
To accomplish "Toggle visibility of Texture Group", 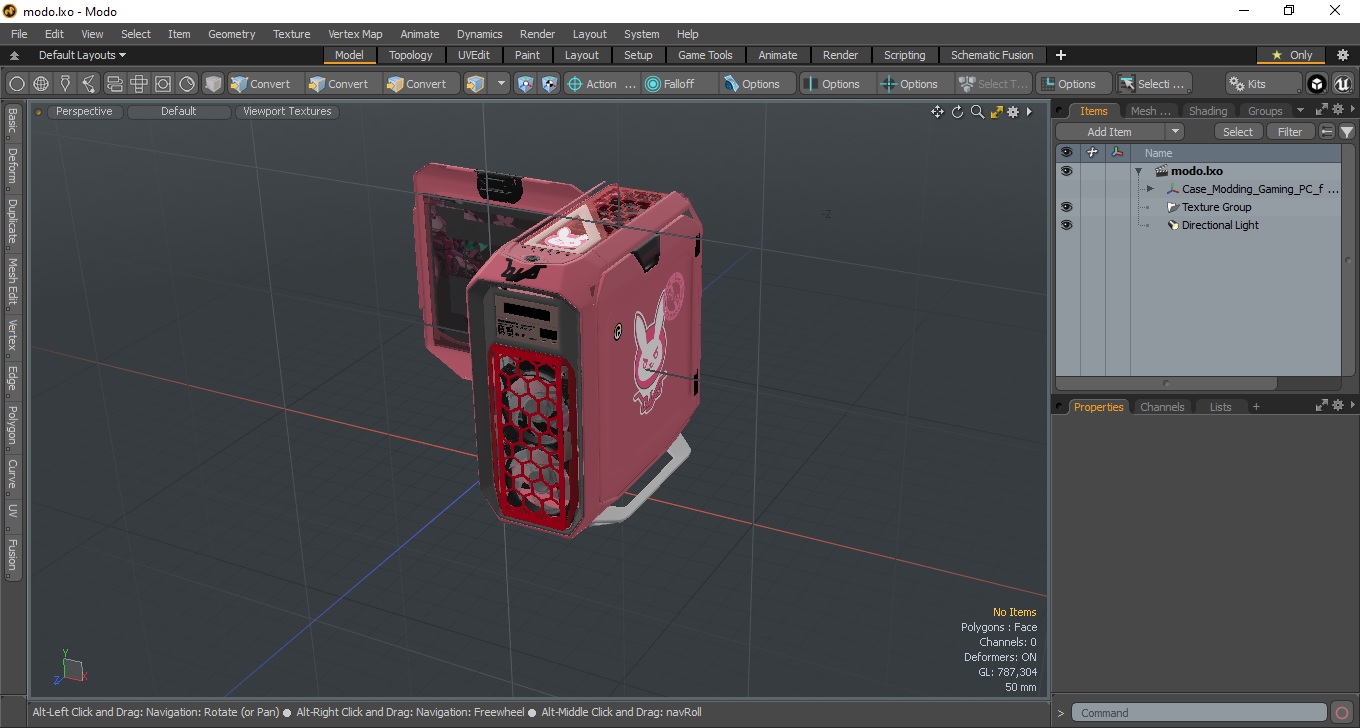I will tap(1066, 207).
